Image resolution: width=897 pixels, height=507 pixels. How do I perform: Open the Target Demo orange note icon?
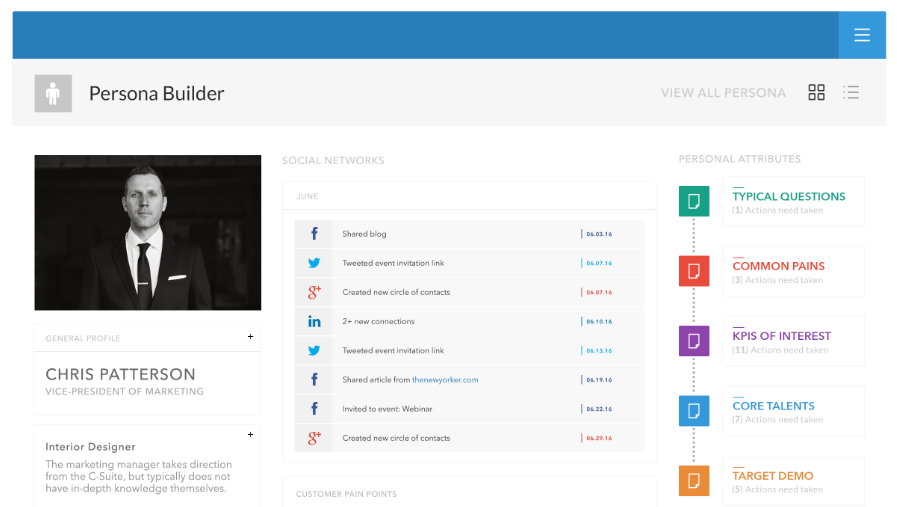694,481
